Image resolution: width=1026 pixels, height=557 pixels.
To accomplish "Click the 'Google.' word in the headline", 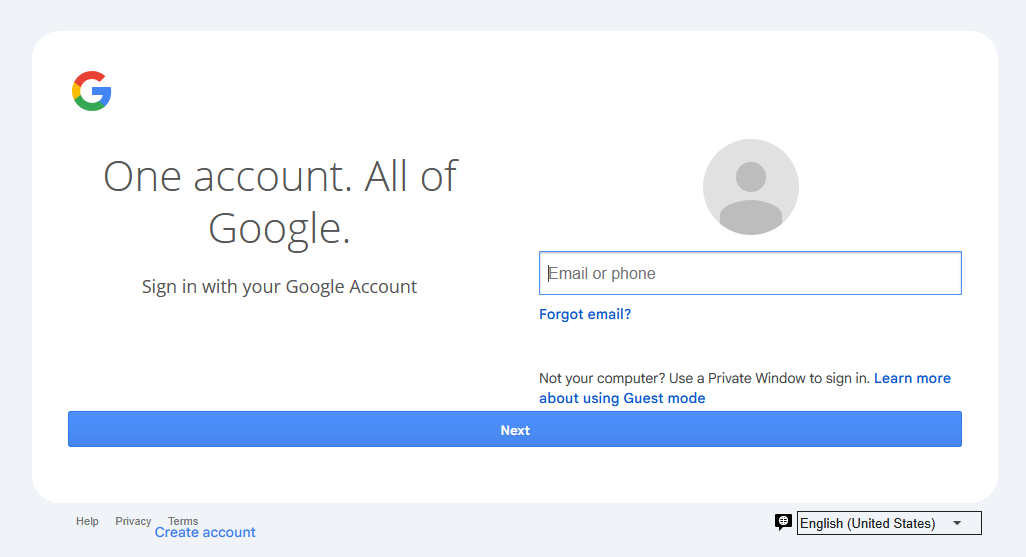I will [x=279, y=228].
